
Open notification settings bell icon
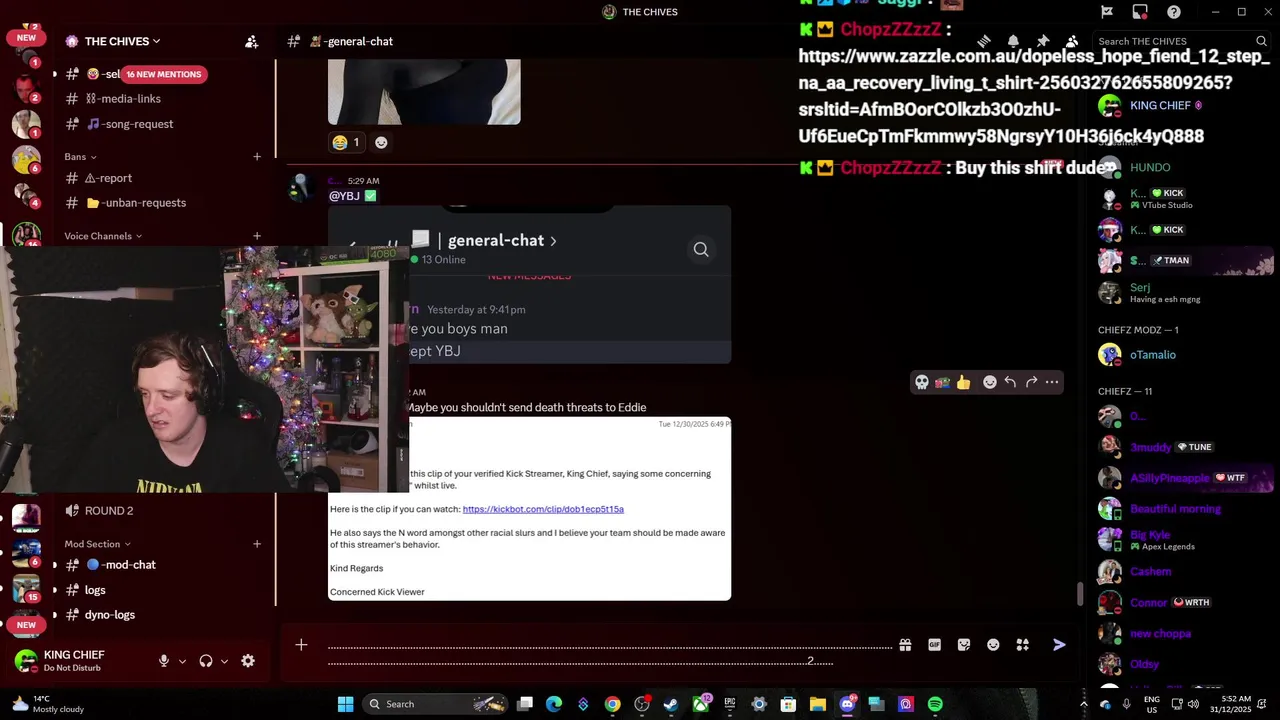click(1013, 41)
